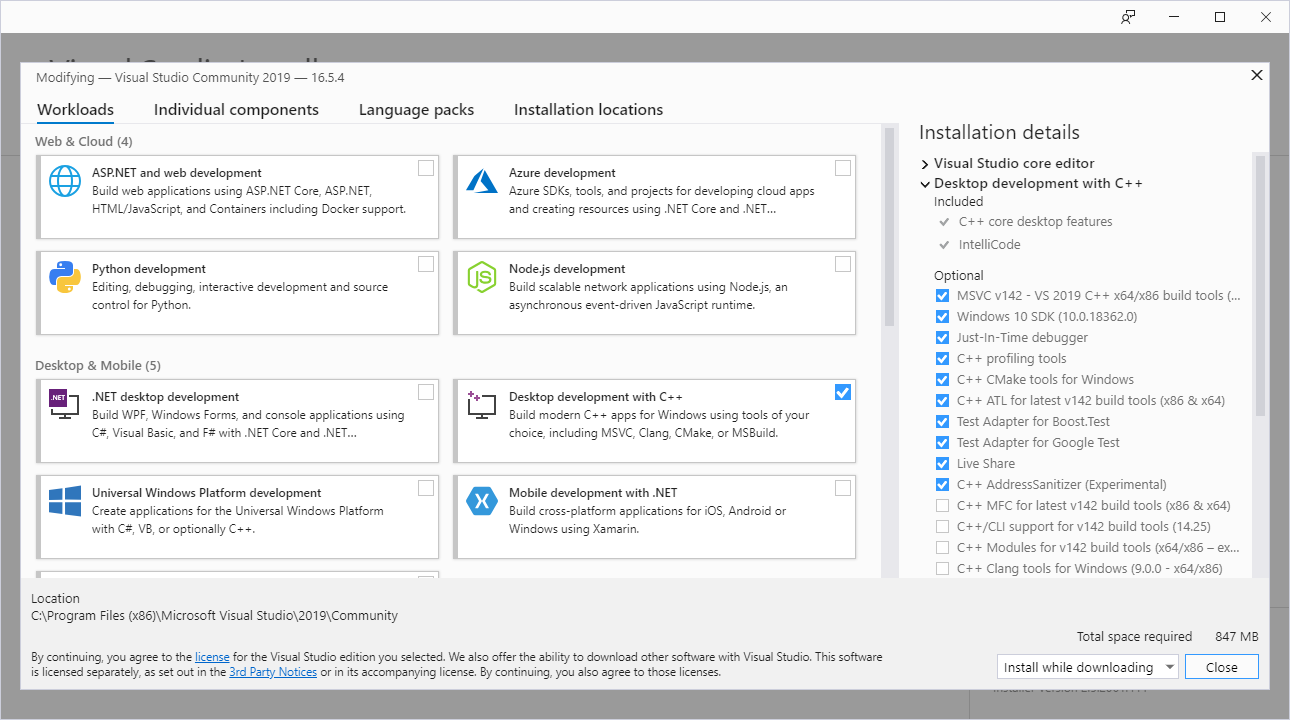Check Universal Windows Platform development workload

(x=426, y=488)
